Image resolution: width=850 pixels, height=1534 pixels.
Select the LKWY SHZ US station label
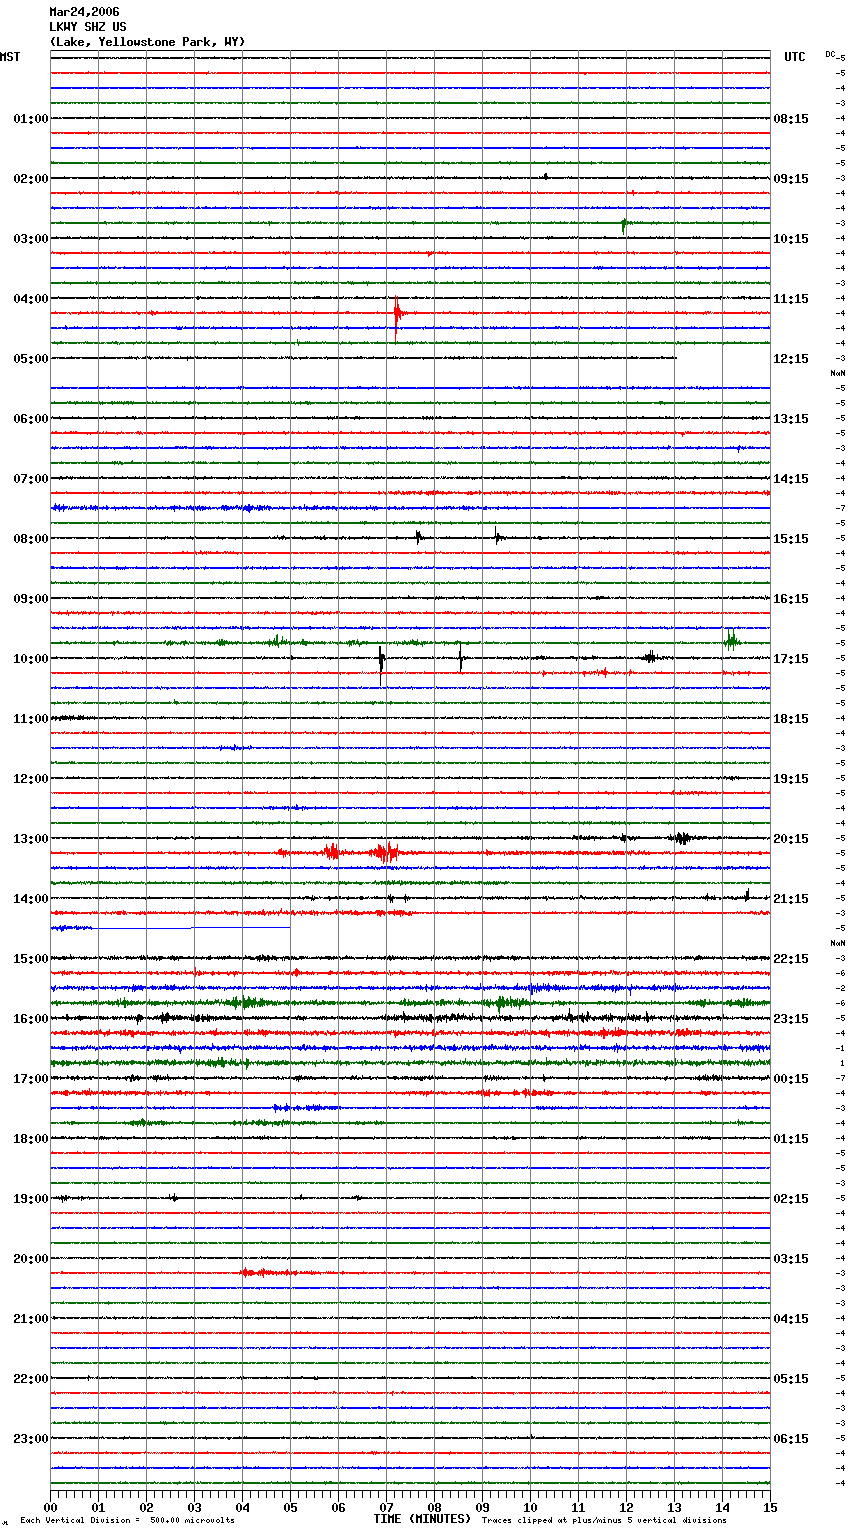click(x=88, y=27)
